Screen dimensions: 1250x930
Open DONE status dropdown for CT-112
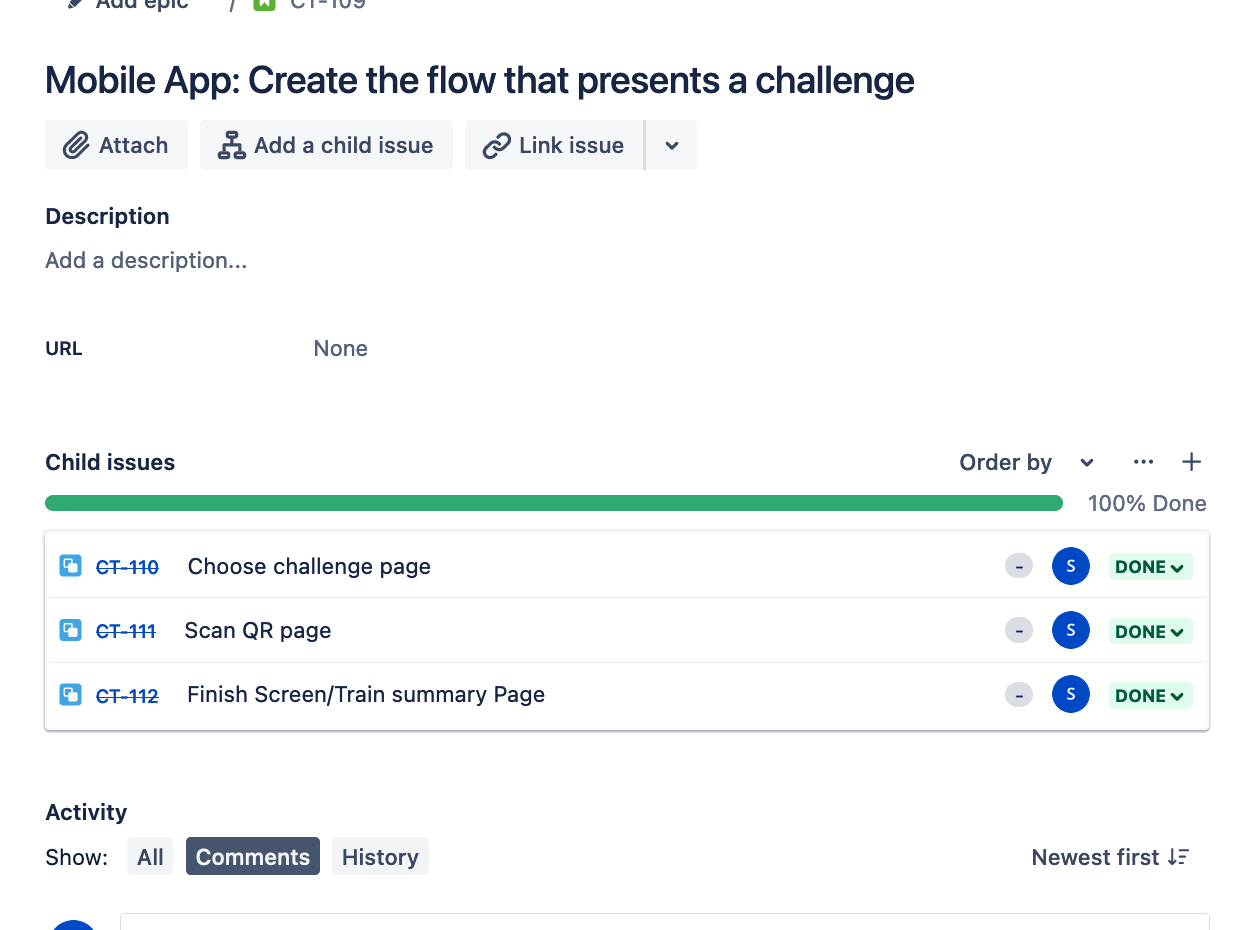coord(1150,695)
